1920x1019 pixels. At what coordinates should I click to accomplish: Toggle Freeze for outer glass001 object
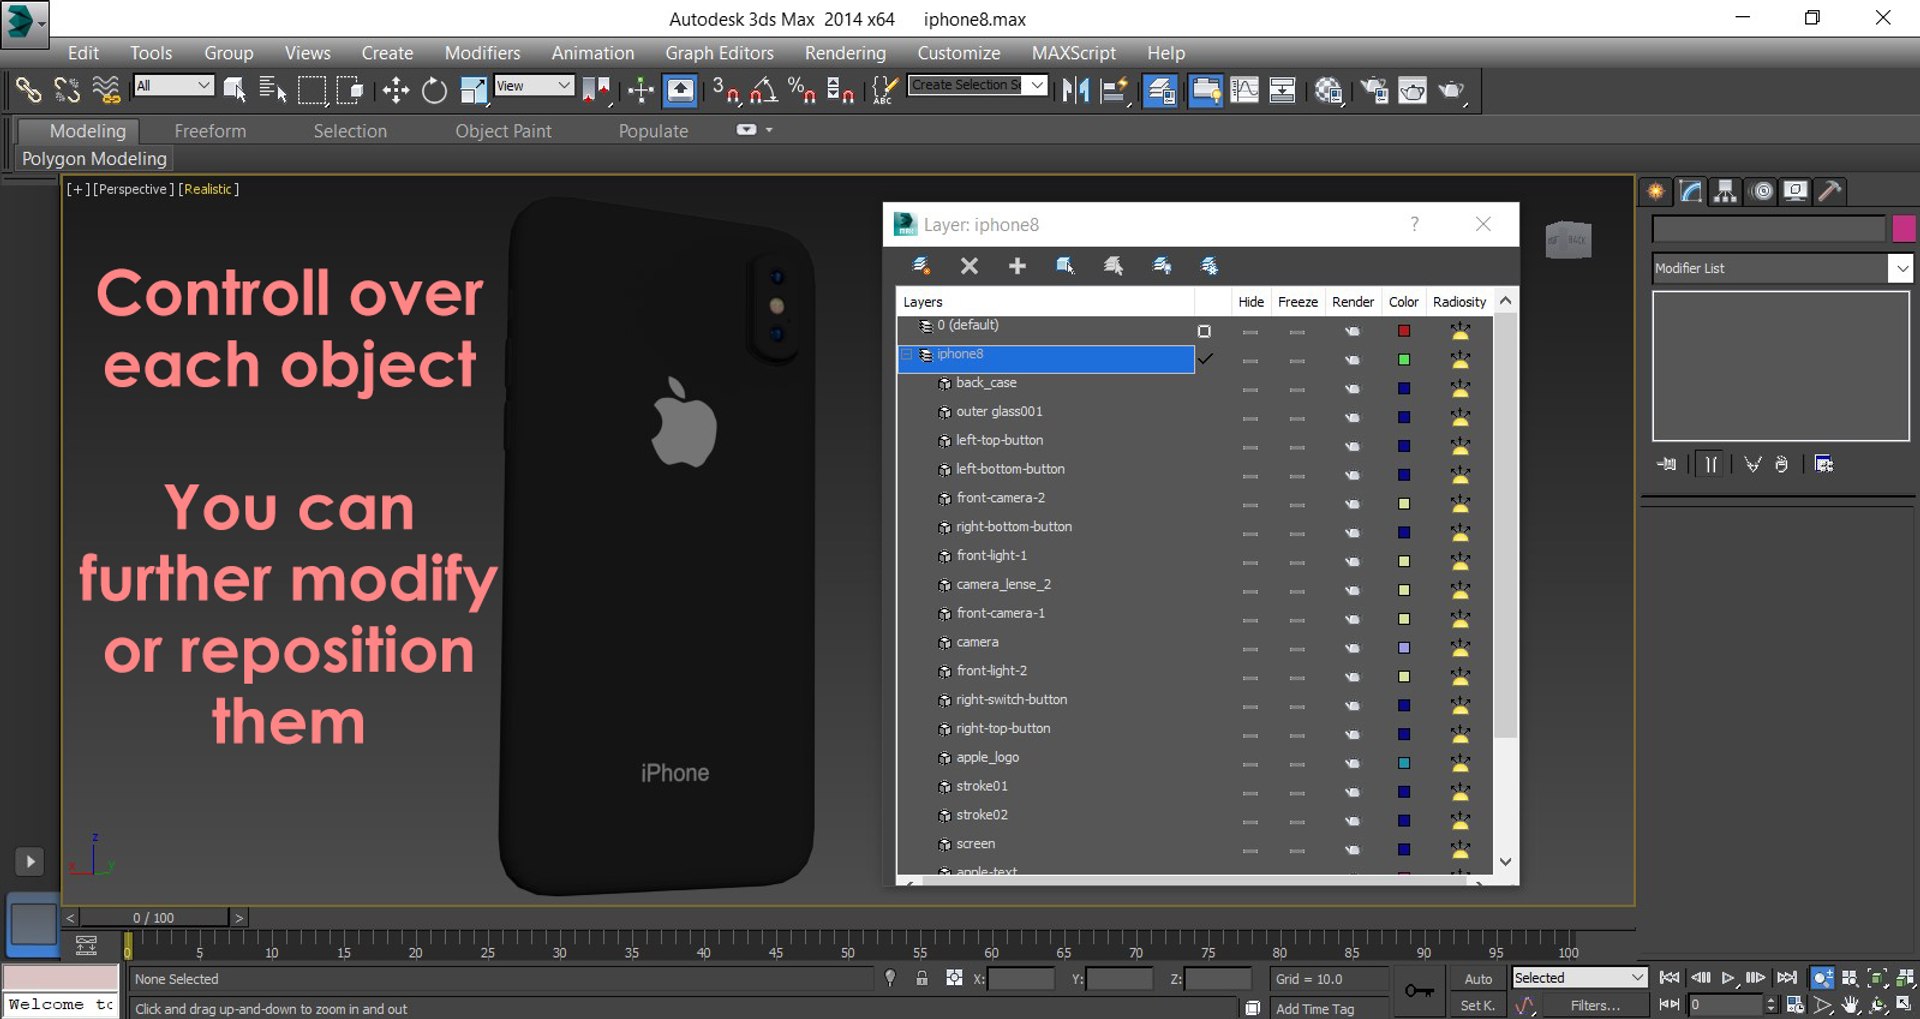coord(1297,418)
